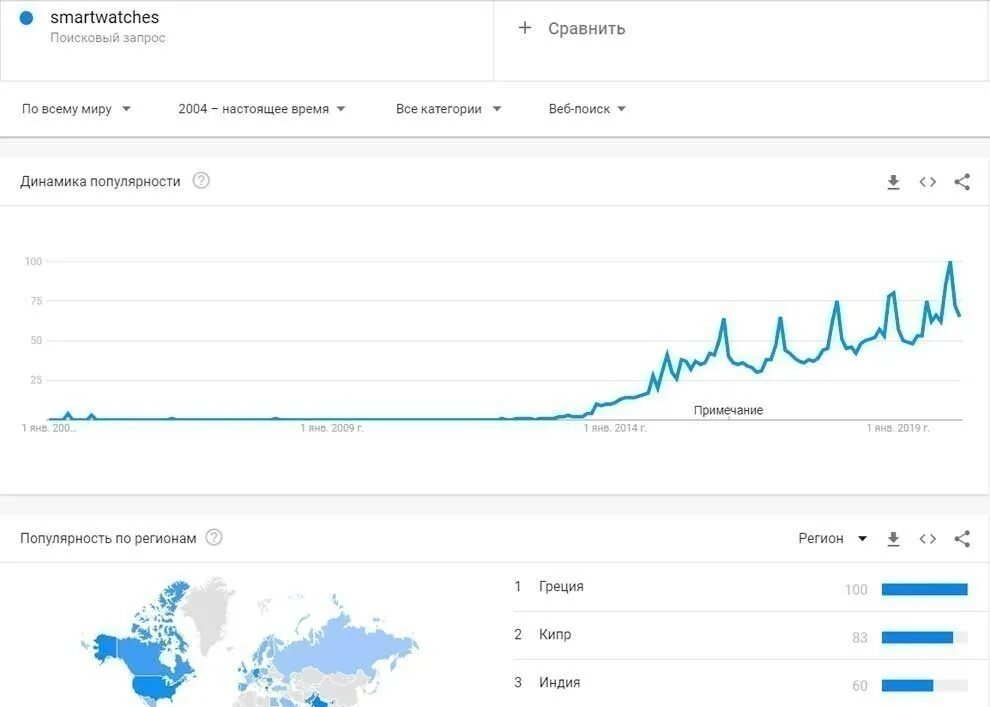Viewport: 990px width, 707px height.
Task: Open help icon next to Динамика популярности
Action: point(201,181)
